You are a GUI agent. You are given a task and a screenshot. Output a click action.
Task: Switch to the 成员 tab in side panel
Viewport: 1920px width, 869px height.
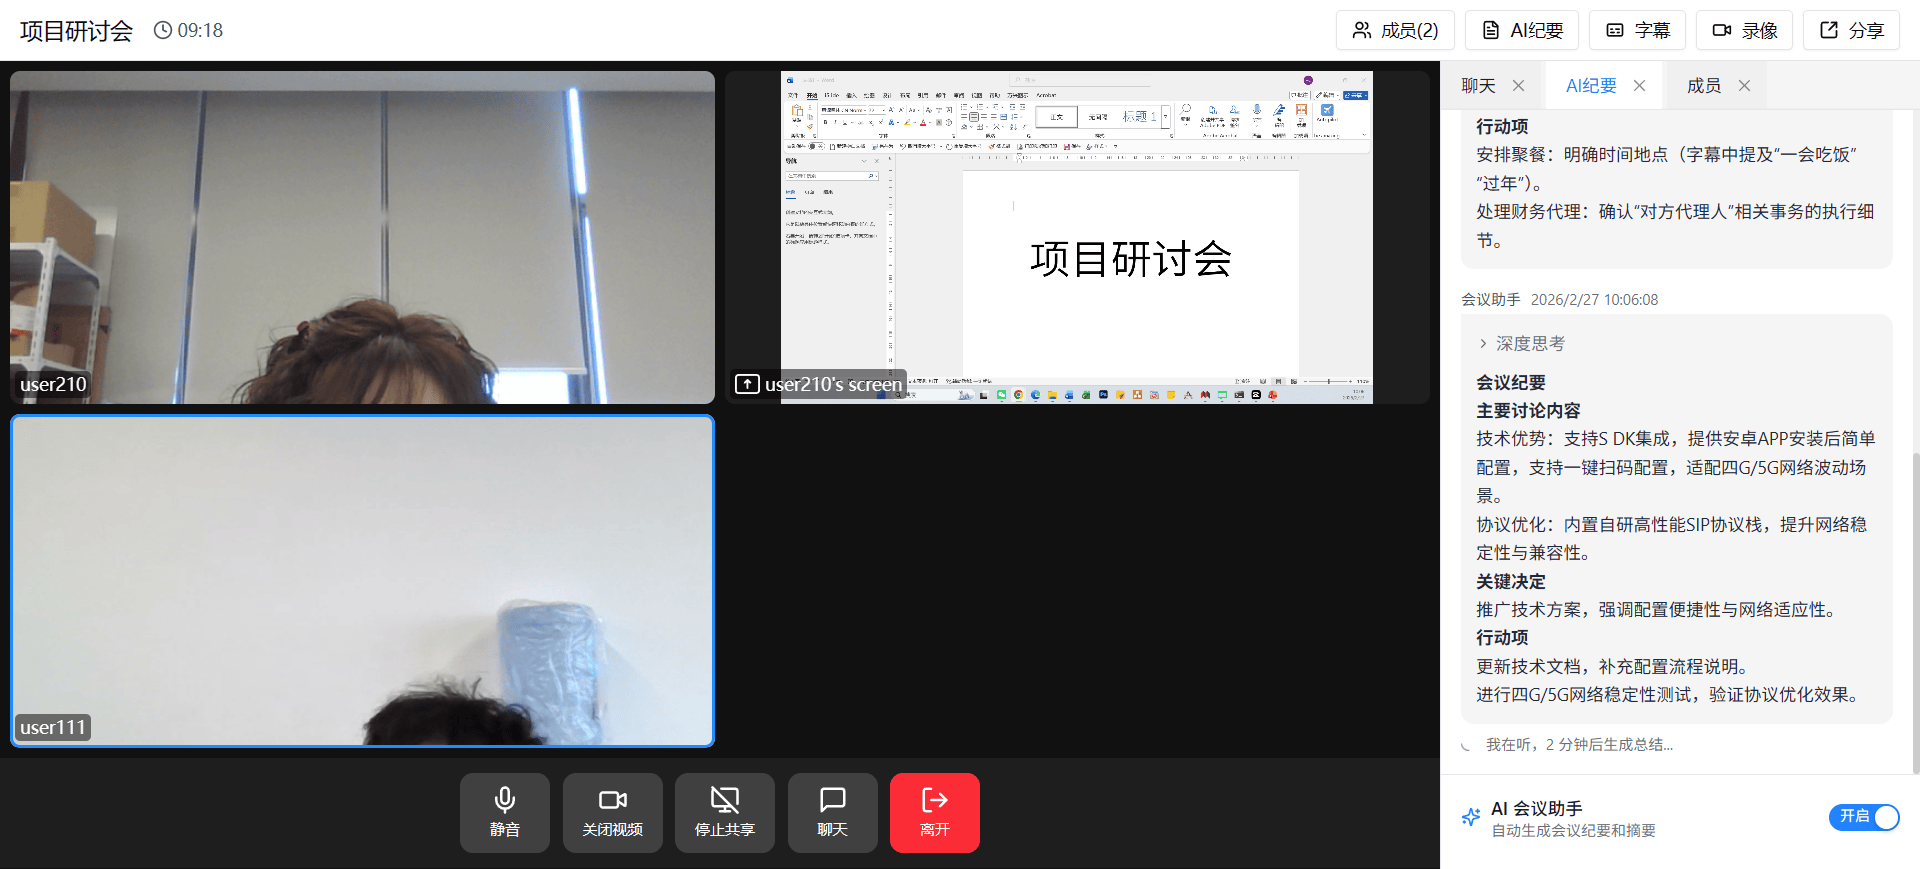click(1703, 86)
